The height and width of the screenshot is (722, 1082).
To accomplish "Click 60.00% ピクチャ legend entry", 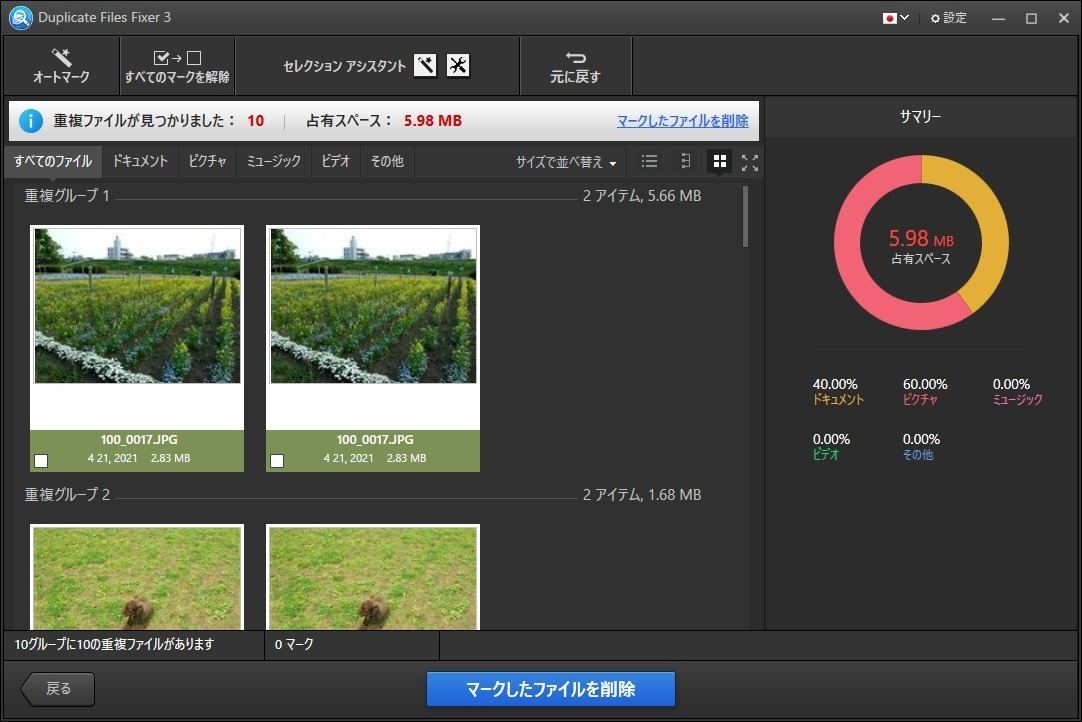I will [925, 391].
